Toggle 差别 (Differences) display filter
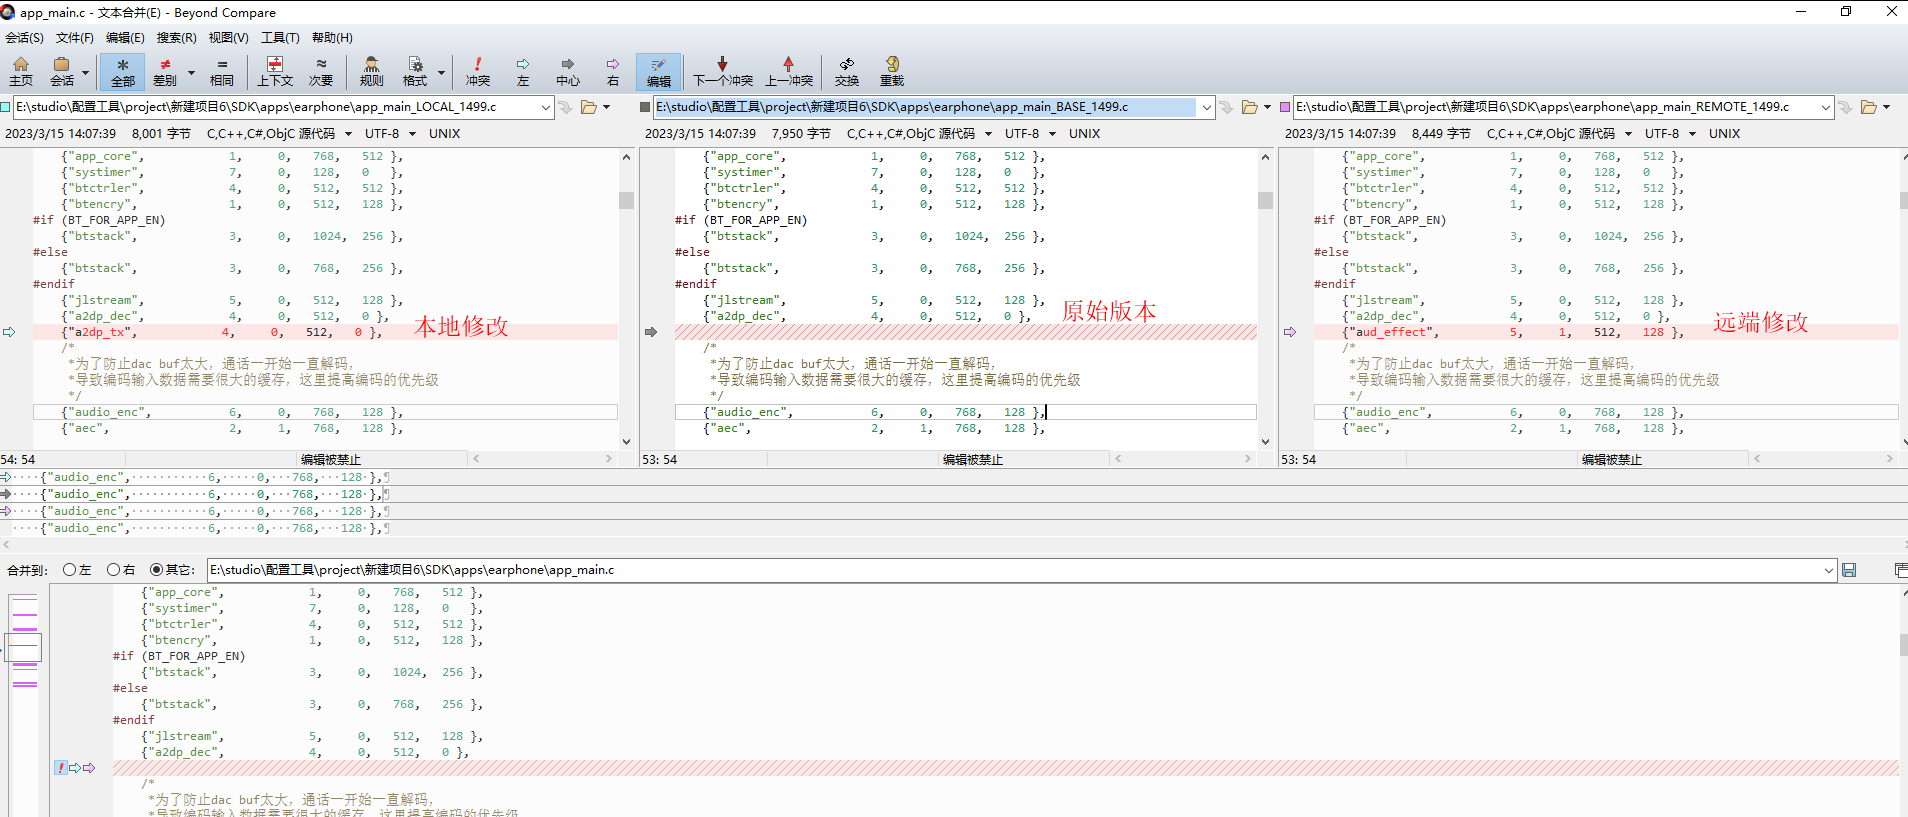The image size is (1908, 817). click(x=165, y=72)
